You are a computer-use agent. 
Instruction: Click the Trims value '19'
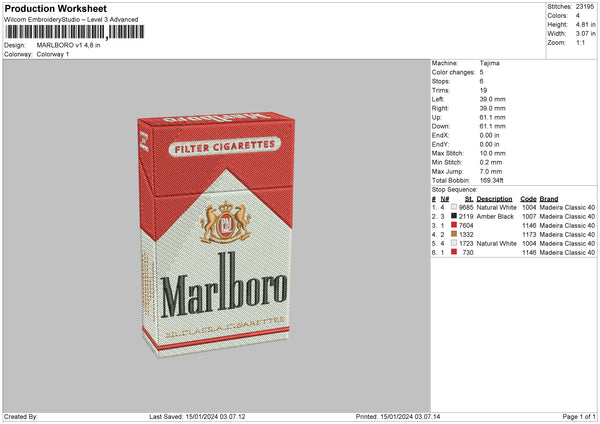click(x=483, y=90)
